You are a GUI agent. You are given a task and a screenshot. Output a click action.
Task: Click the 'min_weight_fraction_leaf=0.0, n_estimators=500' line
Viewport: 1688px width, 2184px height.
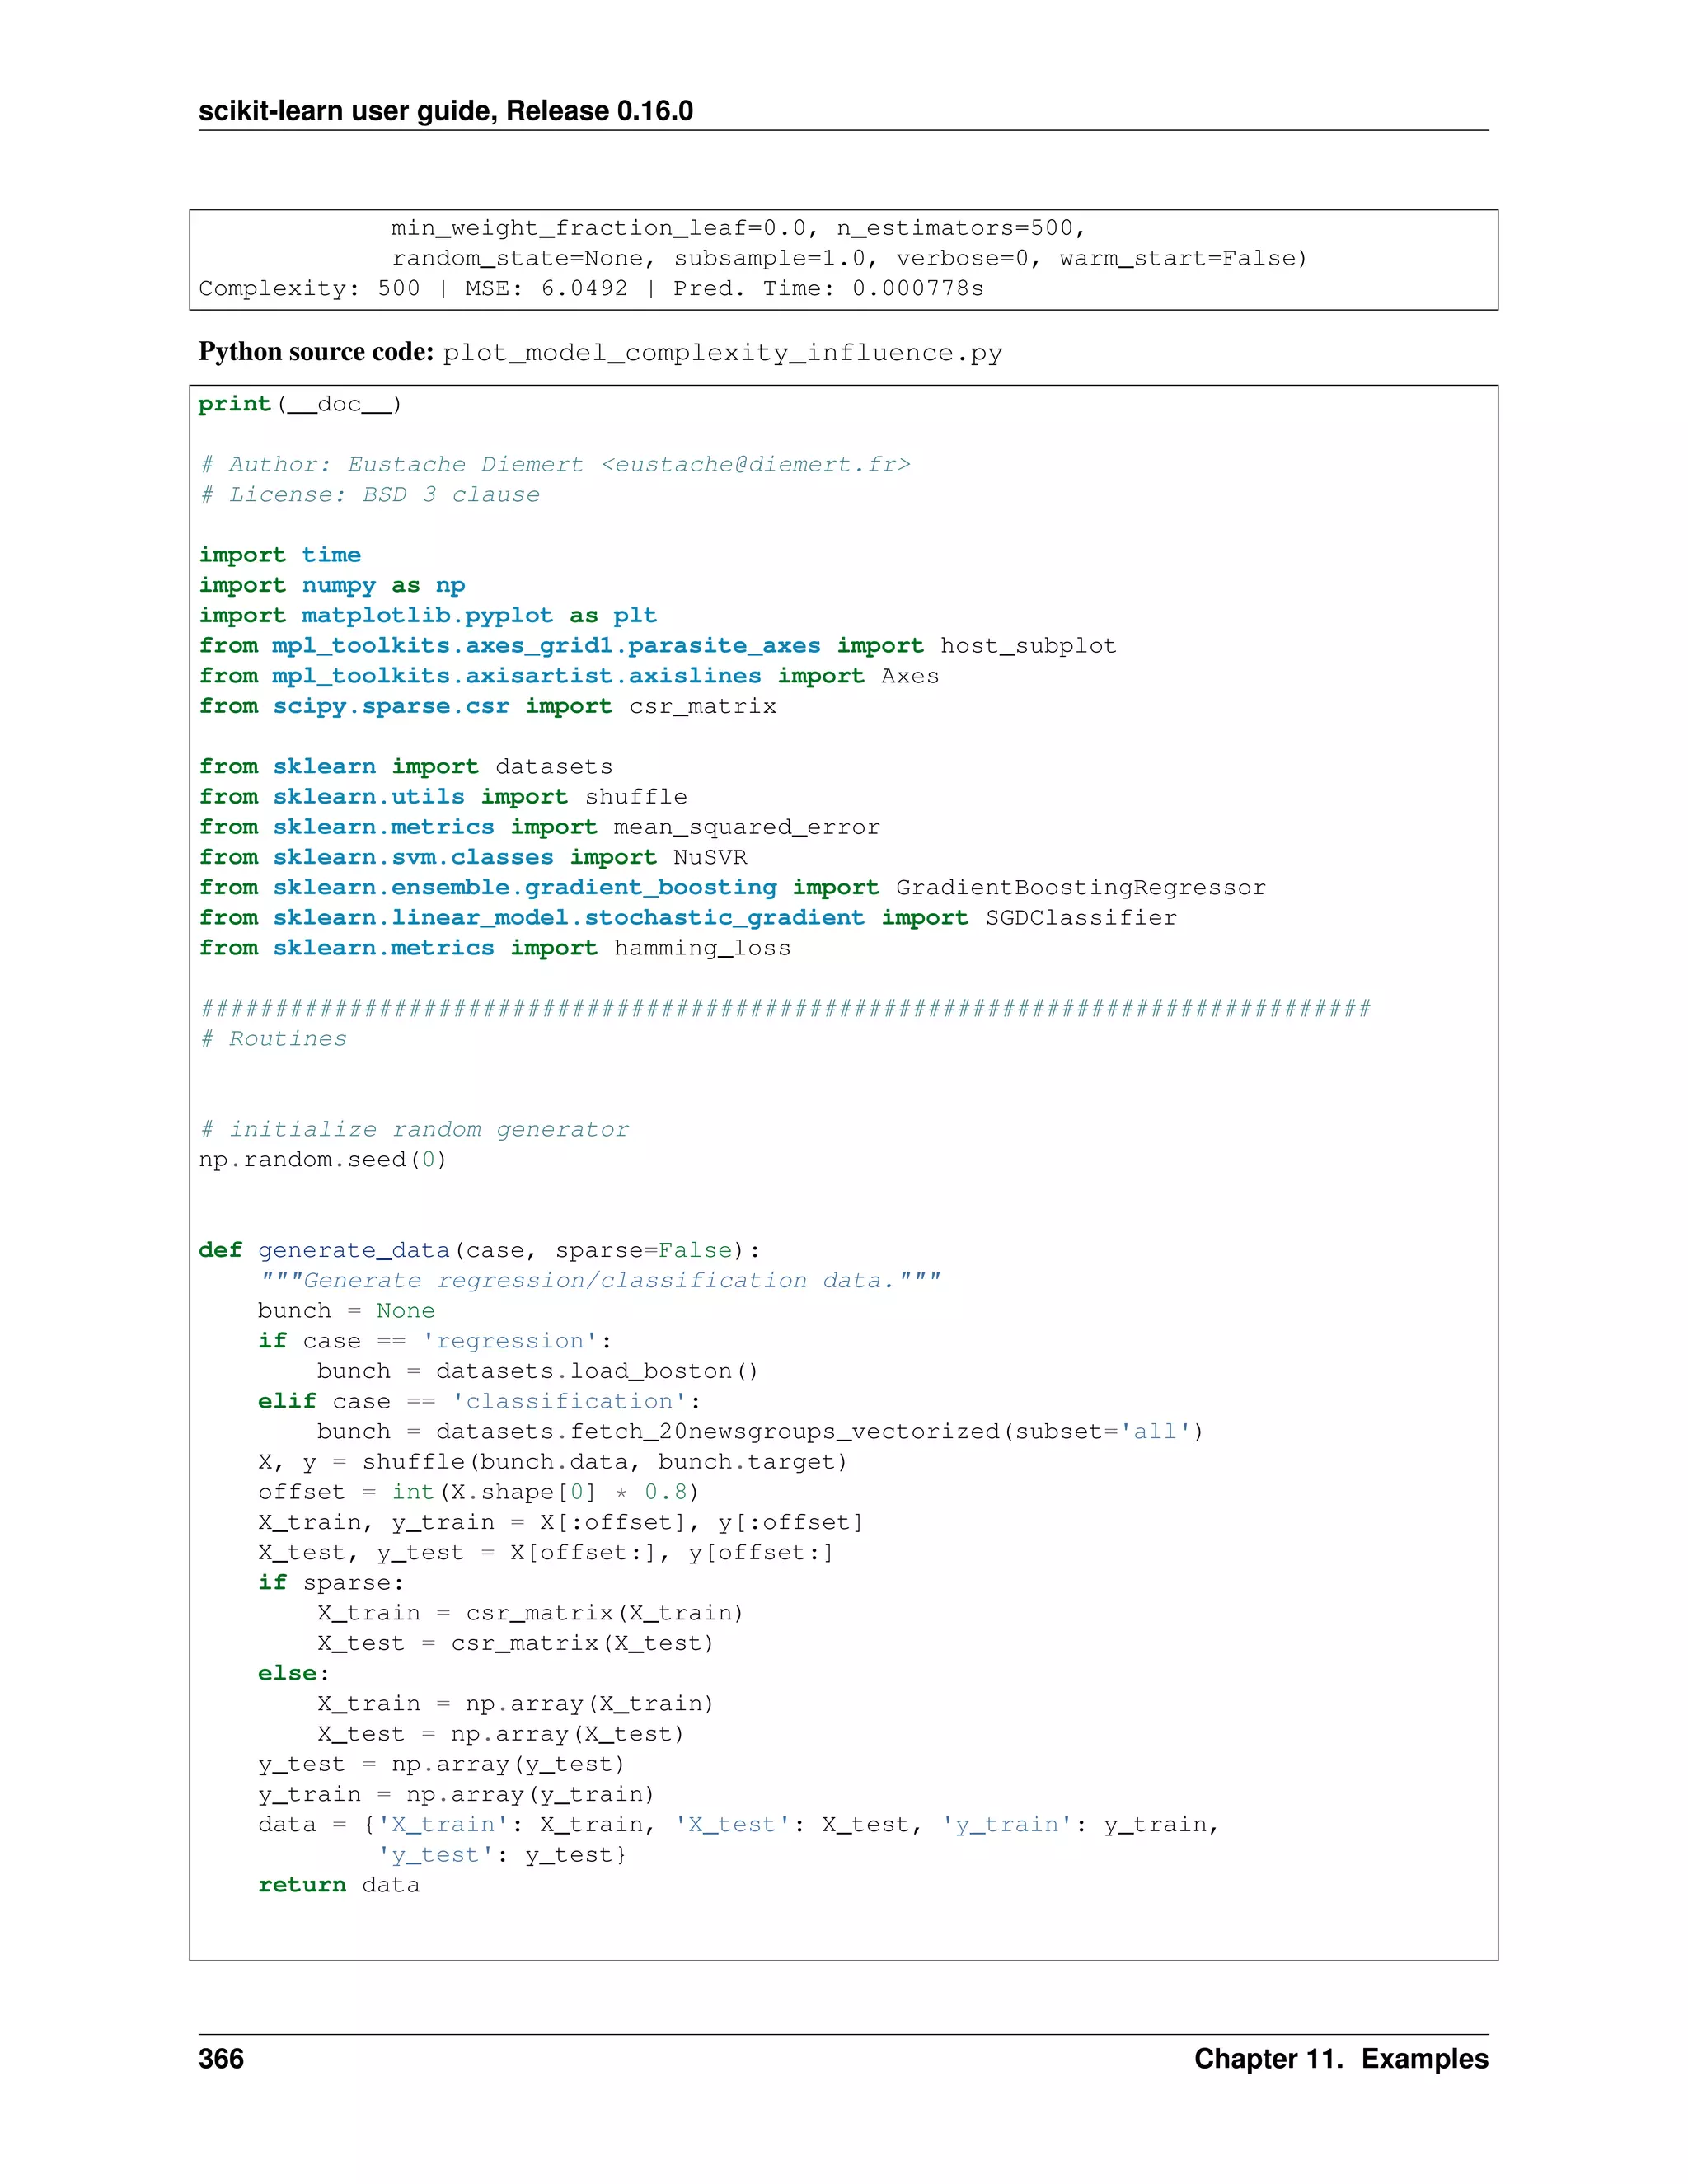click(739, 228)
